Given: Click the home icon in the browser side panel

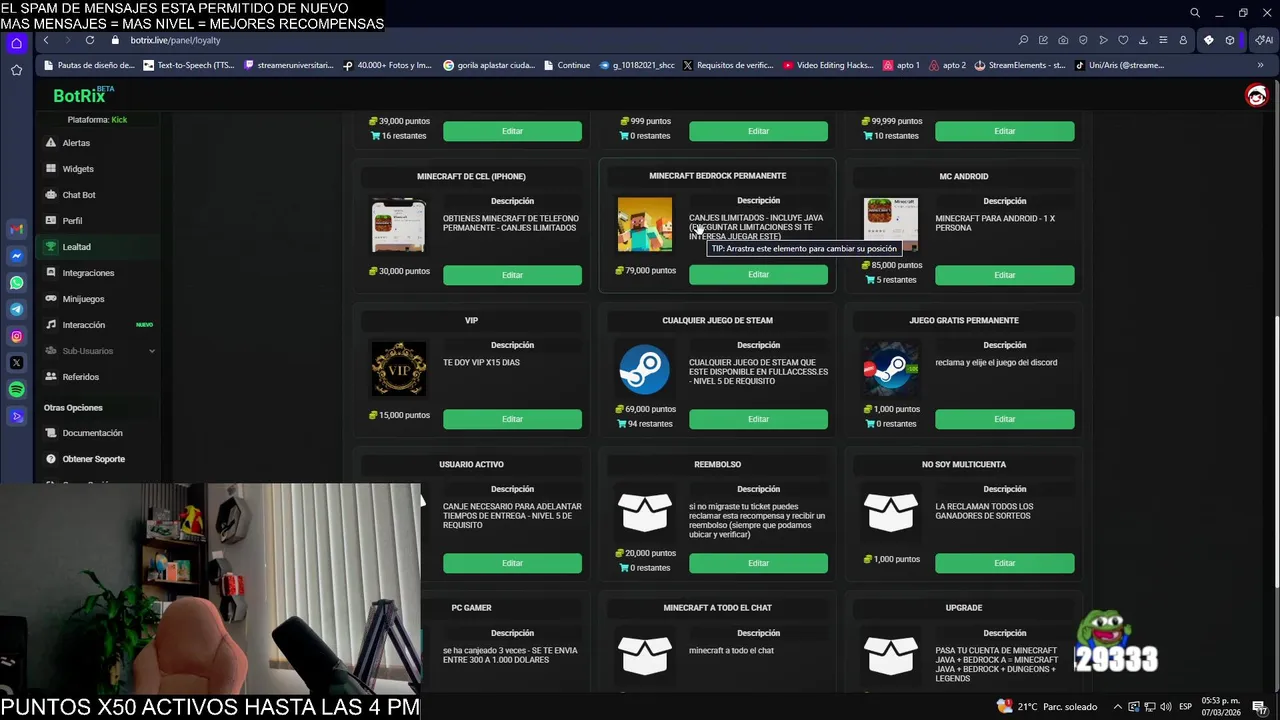Looking at the screenshot, I should pyautogui.click(x=16, y=43).
